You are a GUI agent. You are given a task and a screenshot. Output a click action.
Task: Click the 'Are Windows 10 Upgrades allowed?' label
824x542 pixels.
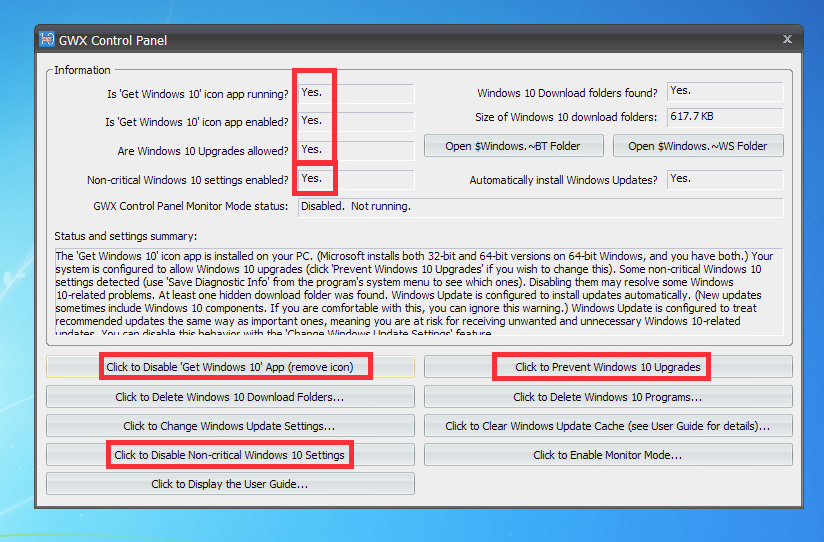(x=203, y=151)
